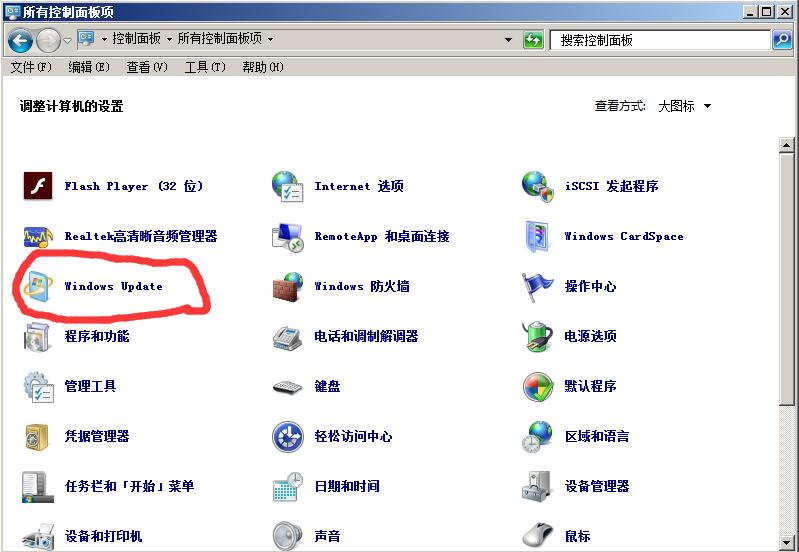This screenshot has width=799, height=552.
Task: Open the 大图标 view mode dropdown
Action: point(707,106)
